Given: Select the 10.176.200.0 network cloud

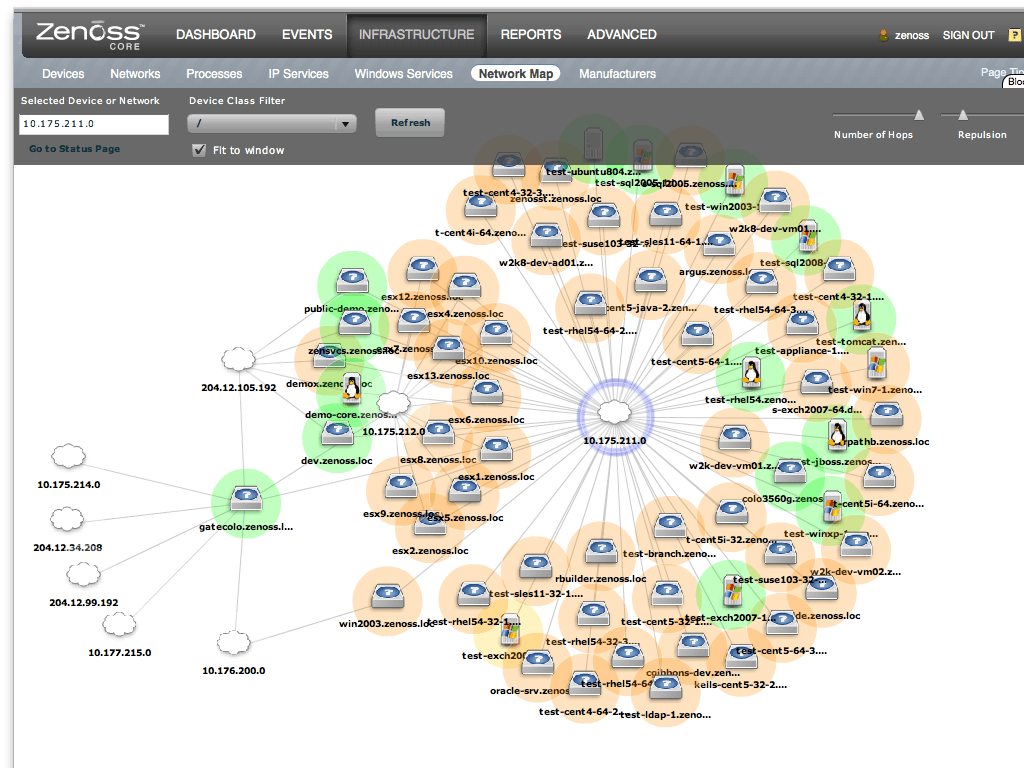Looking at the screenshot, I should pyautogui.click(x=234, y=643).
